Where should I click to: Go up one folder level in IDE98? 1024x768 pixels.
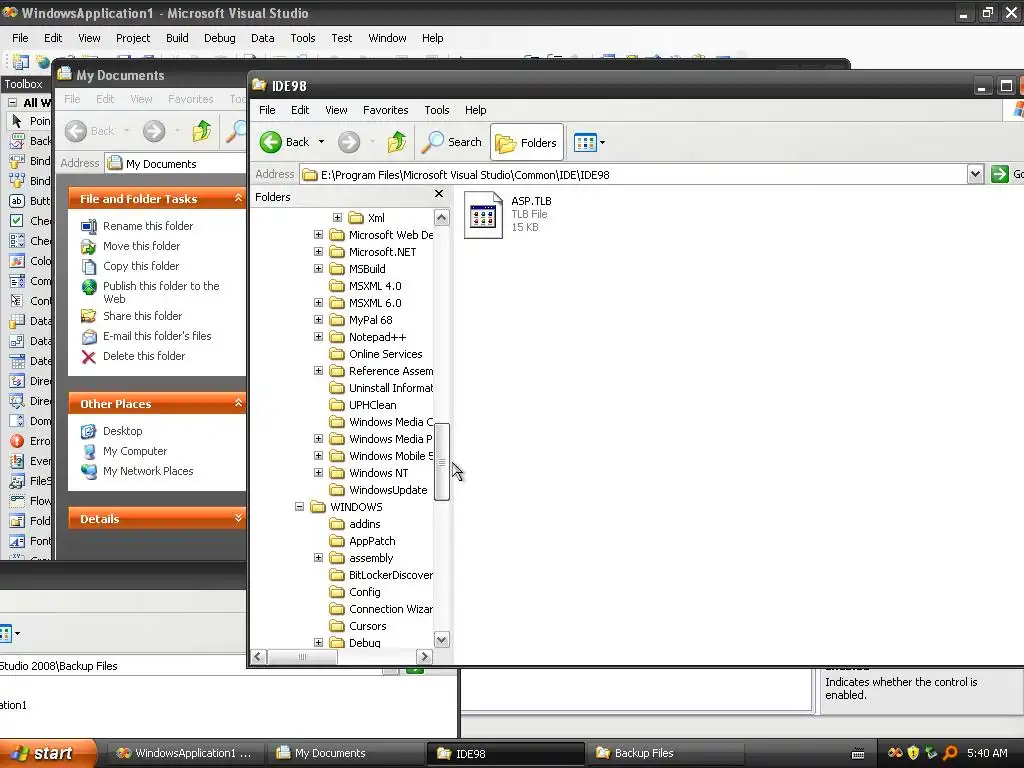[x=396, y=142]
